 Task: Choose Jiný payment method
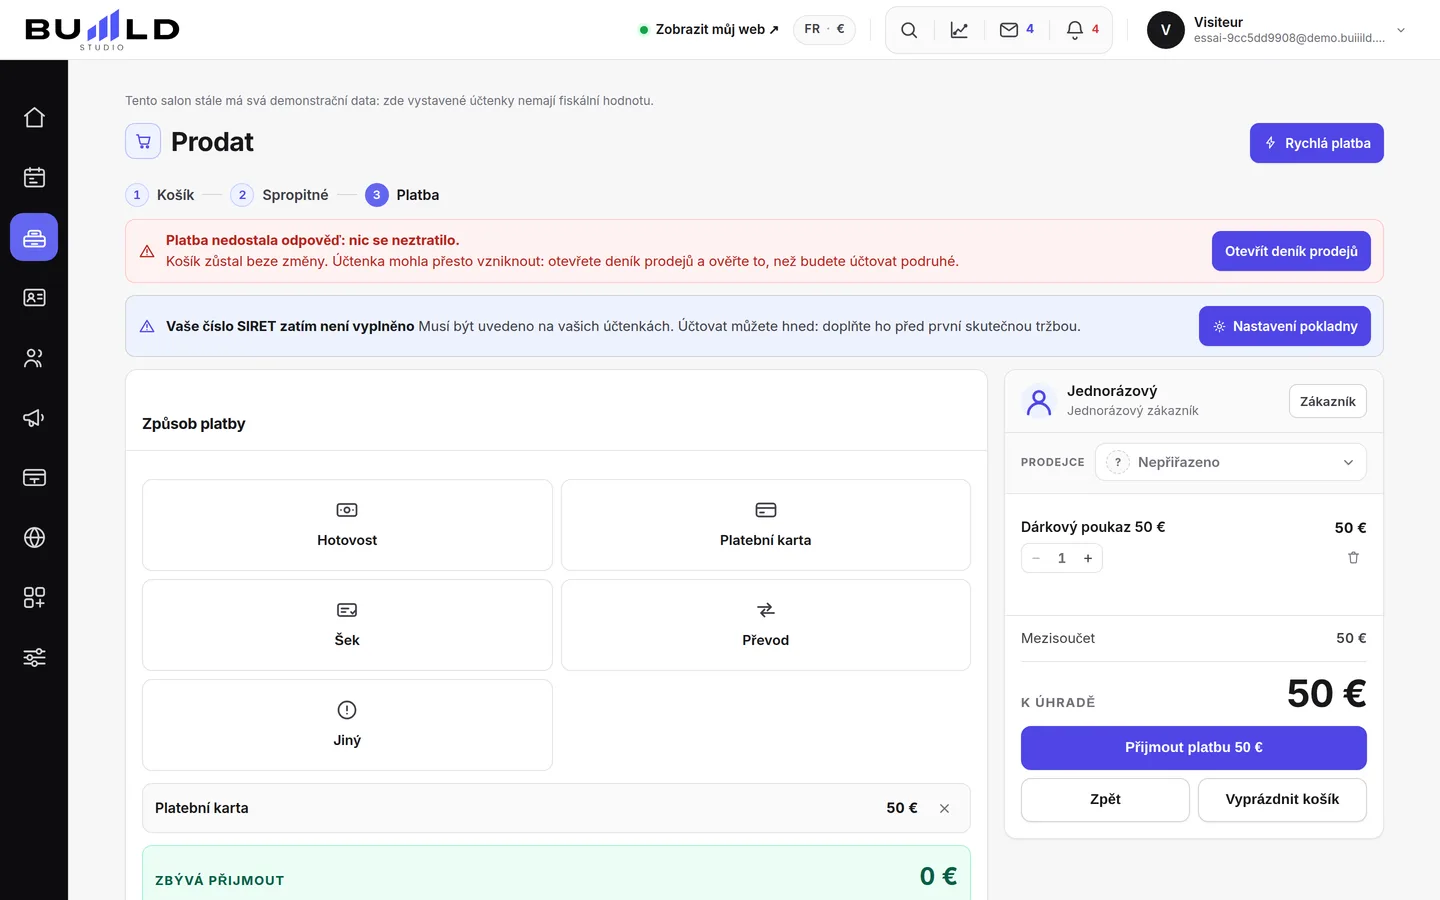click(x=347, y=725)
